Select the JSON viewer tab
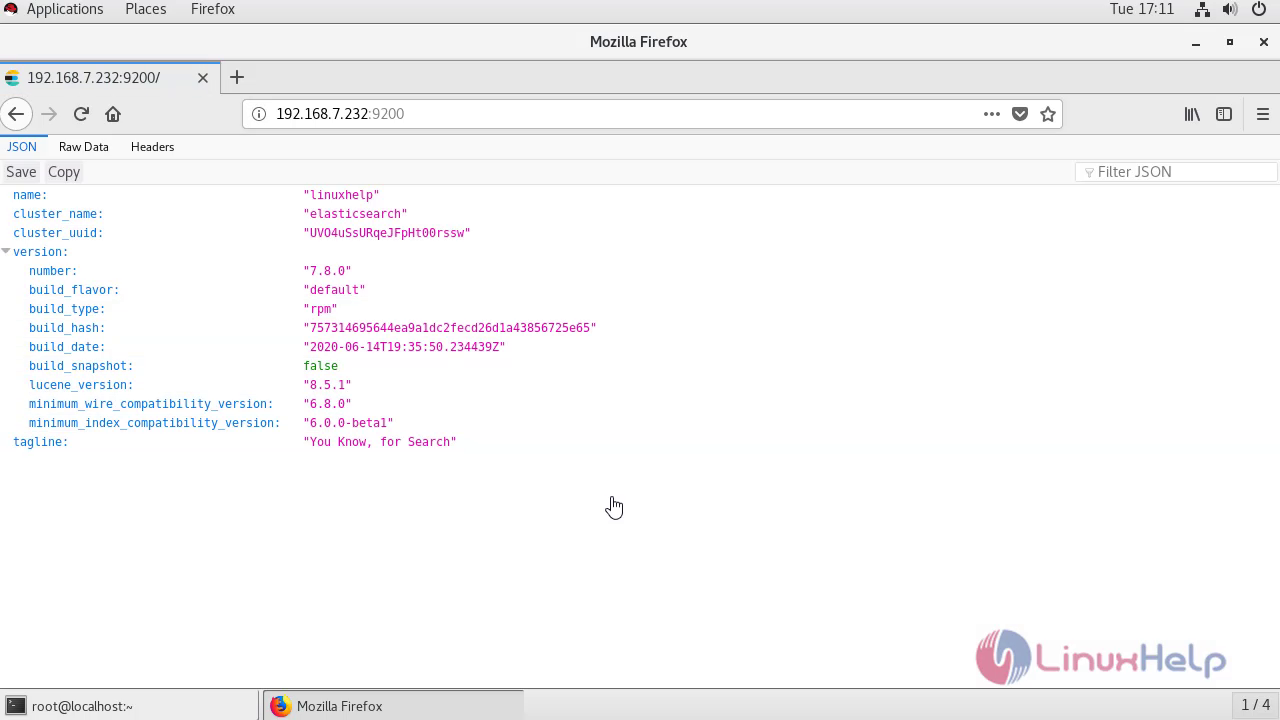 click(x=22, y=146)
